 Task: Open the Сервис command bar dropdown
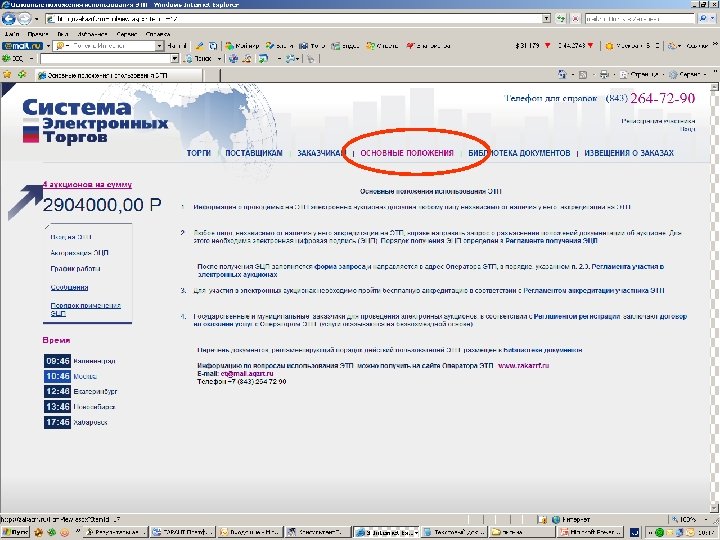(687, 74)
